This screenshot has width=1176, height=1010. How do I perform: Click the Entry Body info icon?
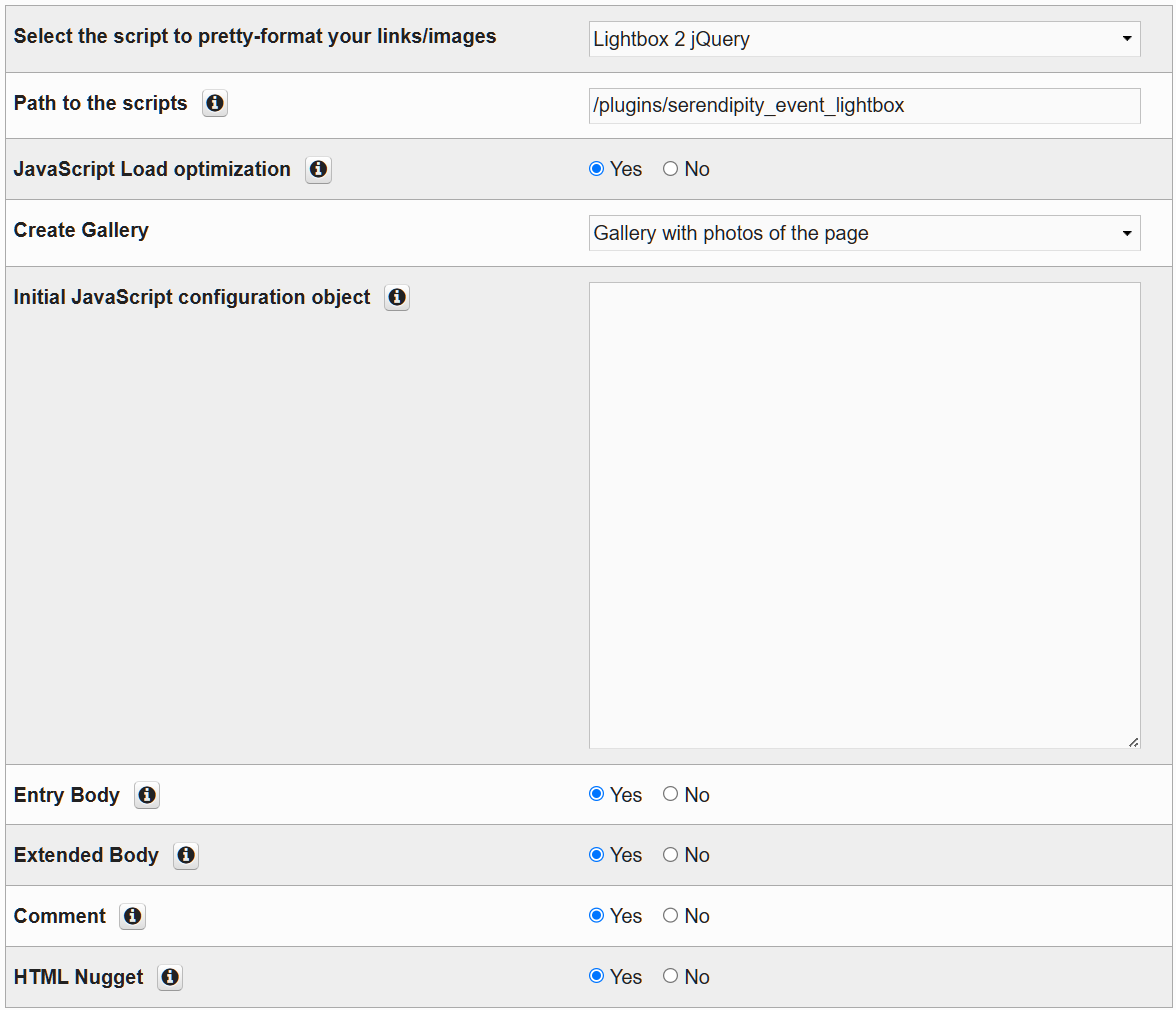click(146, 795)
